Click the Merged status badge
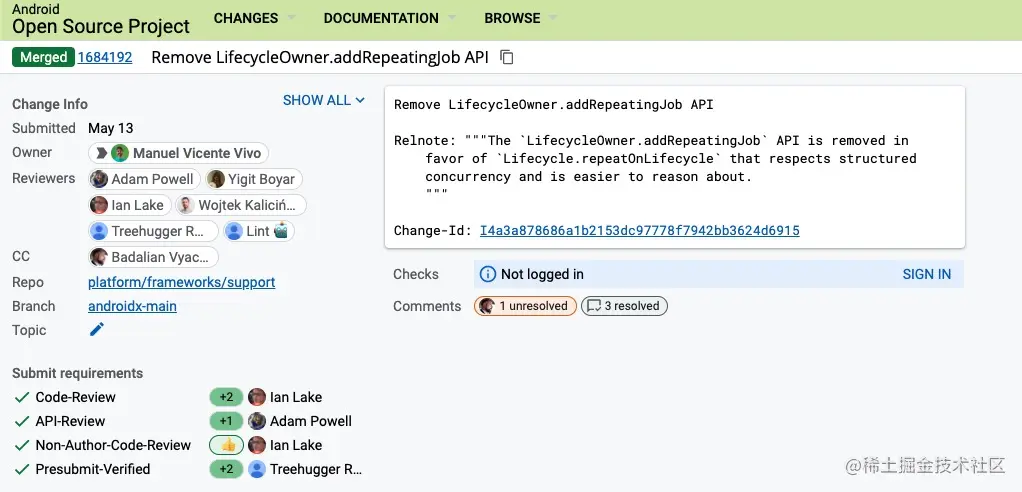The width and height of the screenshot is (1022, 492). pos(43,57)
